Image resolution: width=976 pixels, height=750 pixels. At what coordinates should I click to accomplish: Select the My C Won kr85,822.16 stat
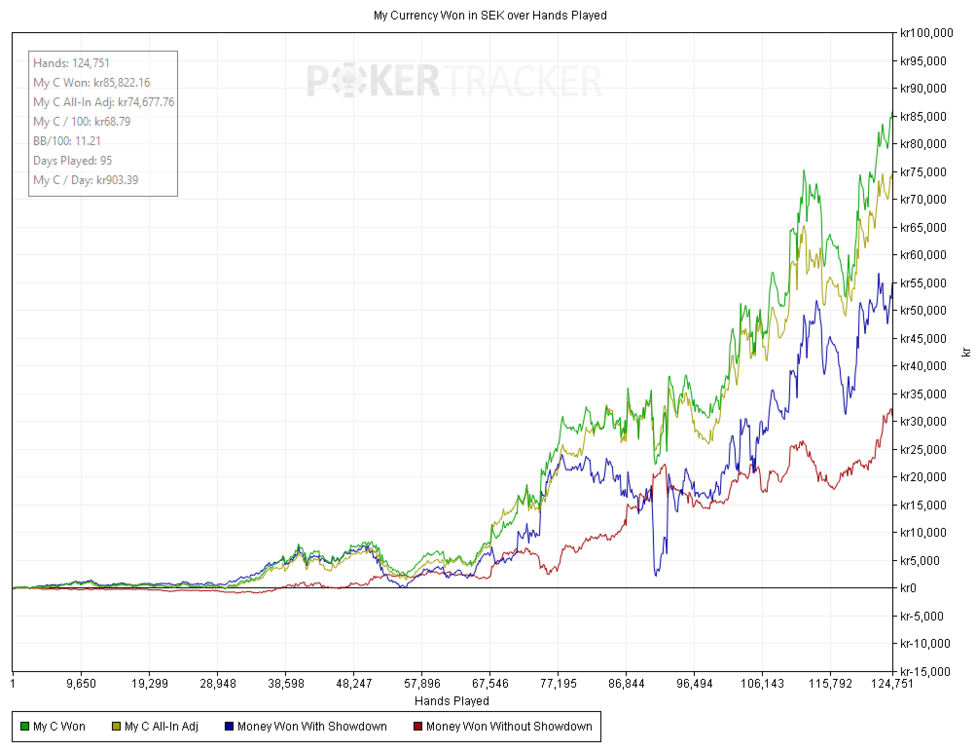pos(91,83)
